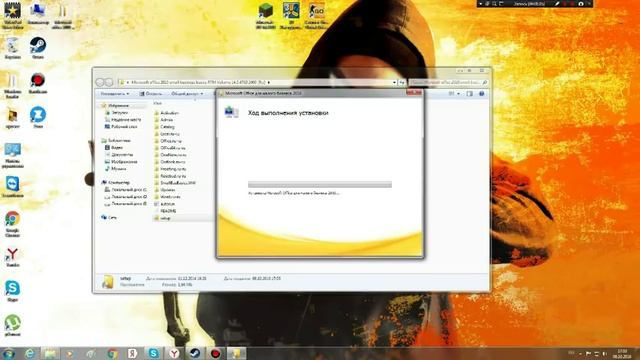Open the Yandex browser desktop shortcut
The height and width of the screenshot is (360, 640).
(x=13, y=257)
